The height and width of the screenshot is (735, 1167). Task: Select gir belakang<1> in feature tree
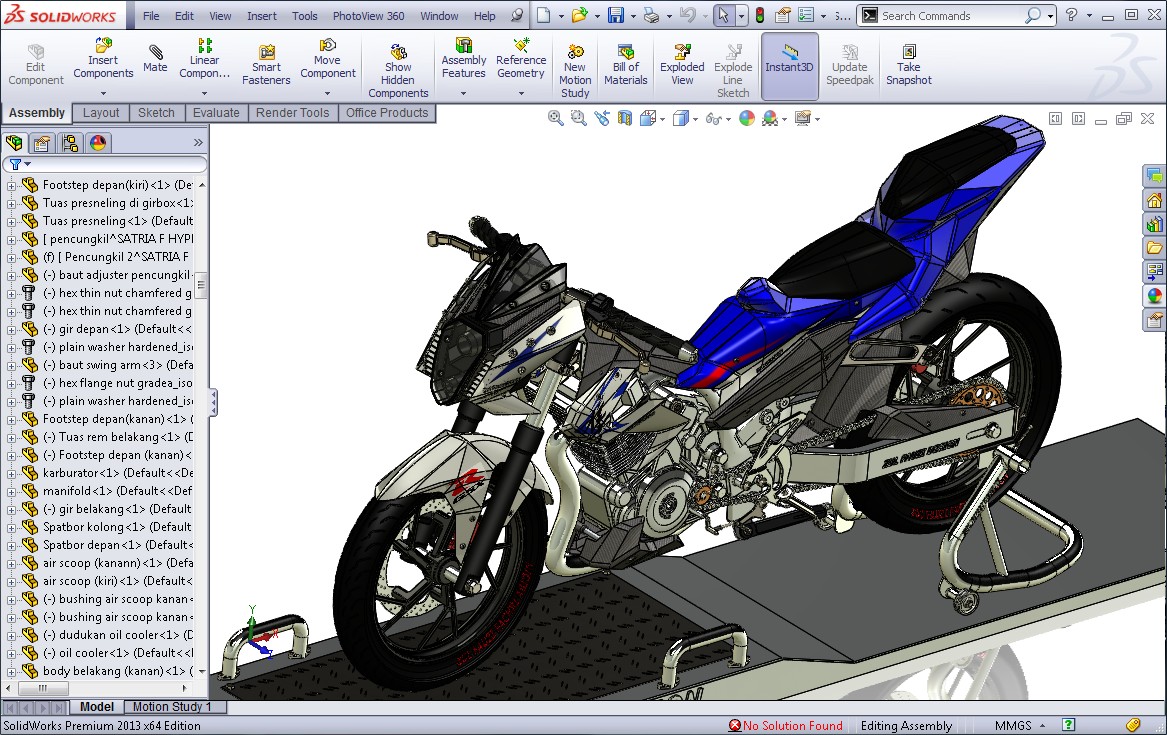(118, 510)
